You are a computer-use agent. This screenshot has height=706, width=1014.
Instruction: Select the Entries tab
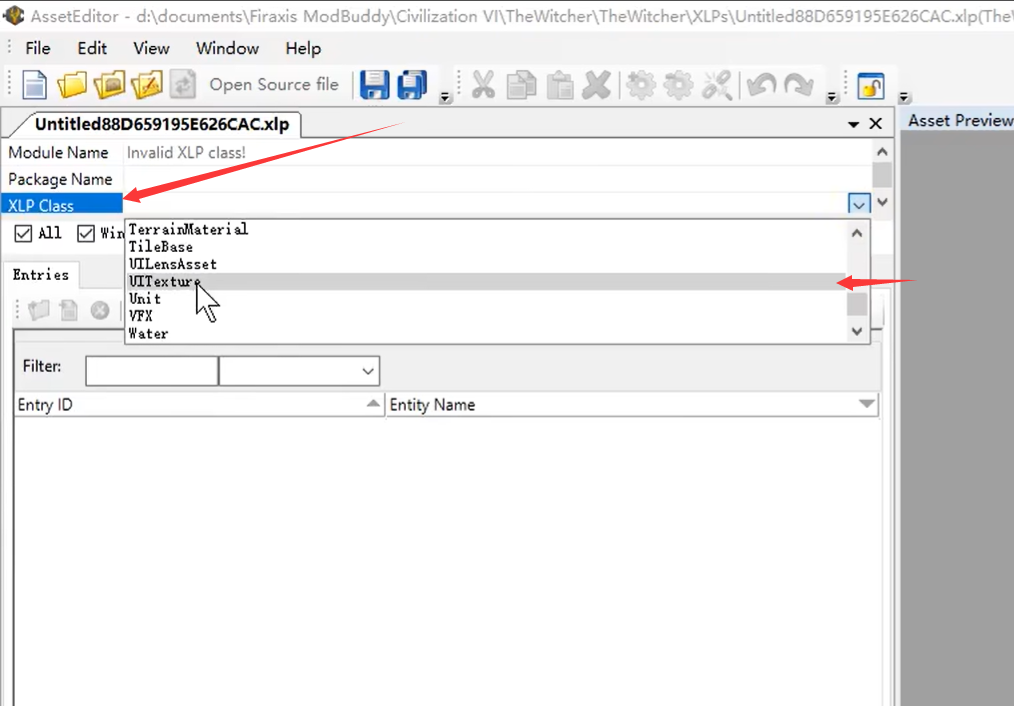coord(41,275)
